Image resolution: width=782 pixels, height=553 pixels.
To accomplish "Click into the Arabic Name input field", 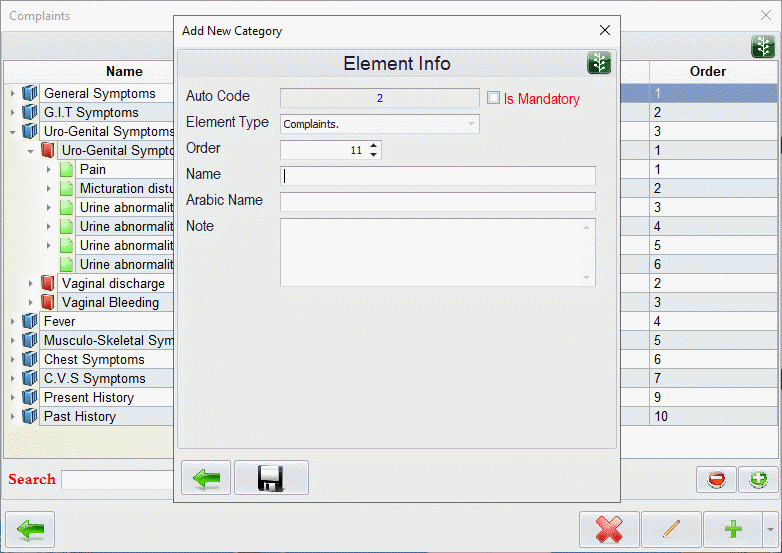I will click(x=438, y=201).
